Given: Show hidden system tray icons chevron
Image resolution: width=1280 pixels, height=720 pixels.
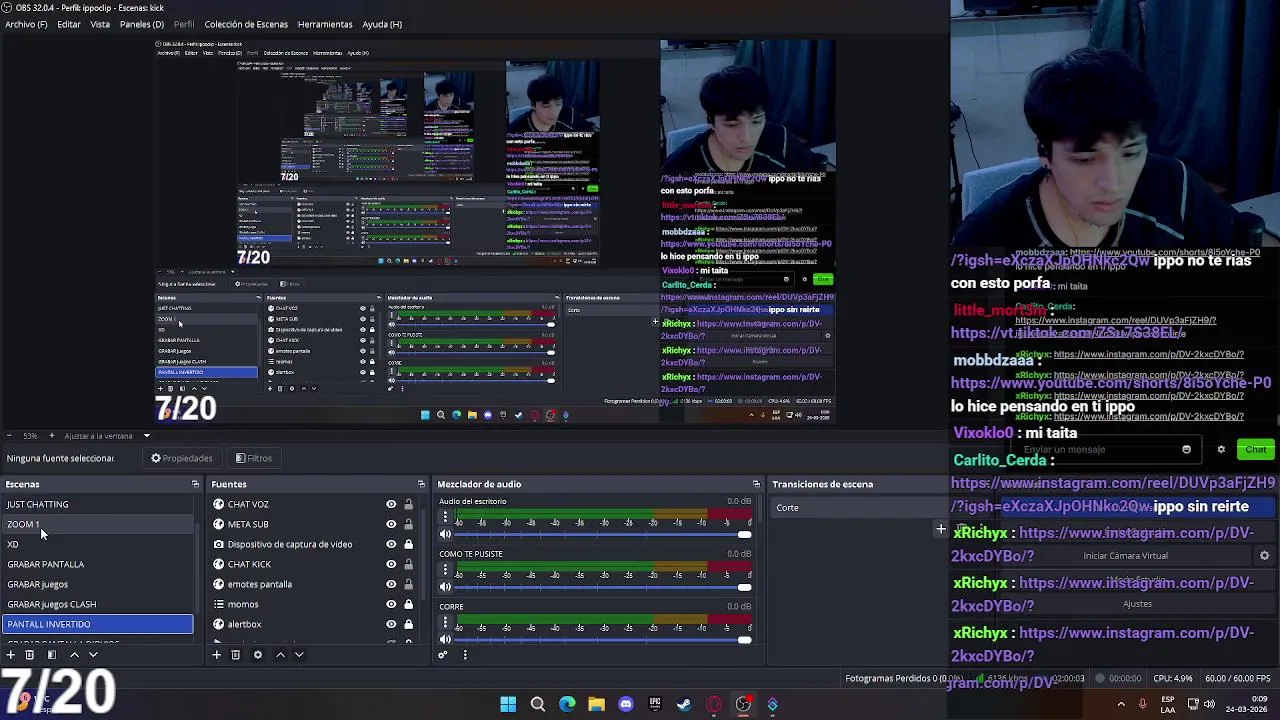Looking at the screenshot, I should coord(1121,704).
